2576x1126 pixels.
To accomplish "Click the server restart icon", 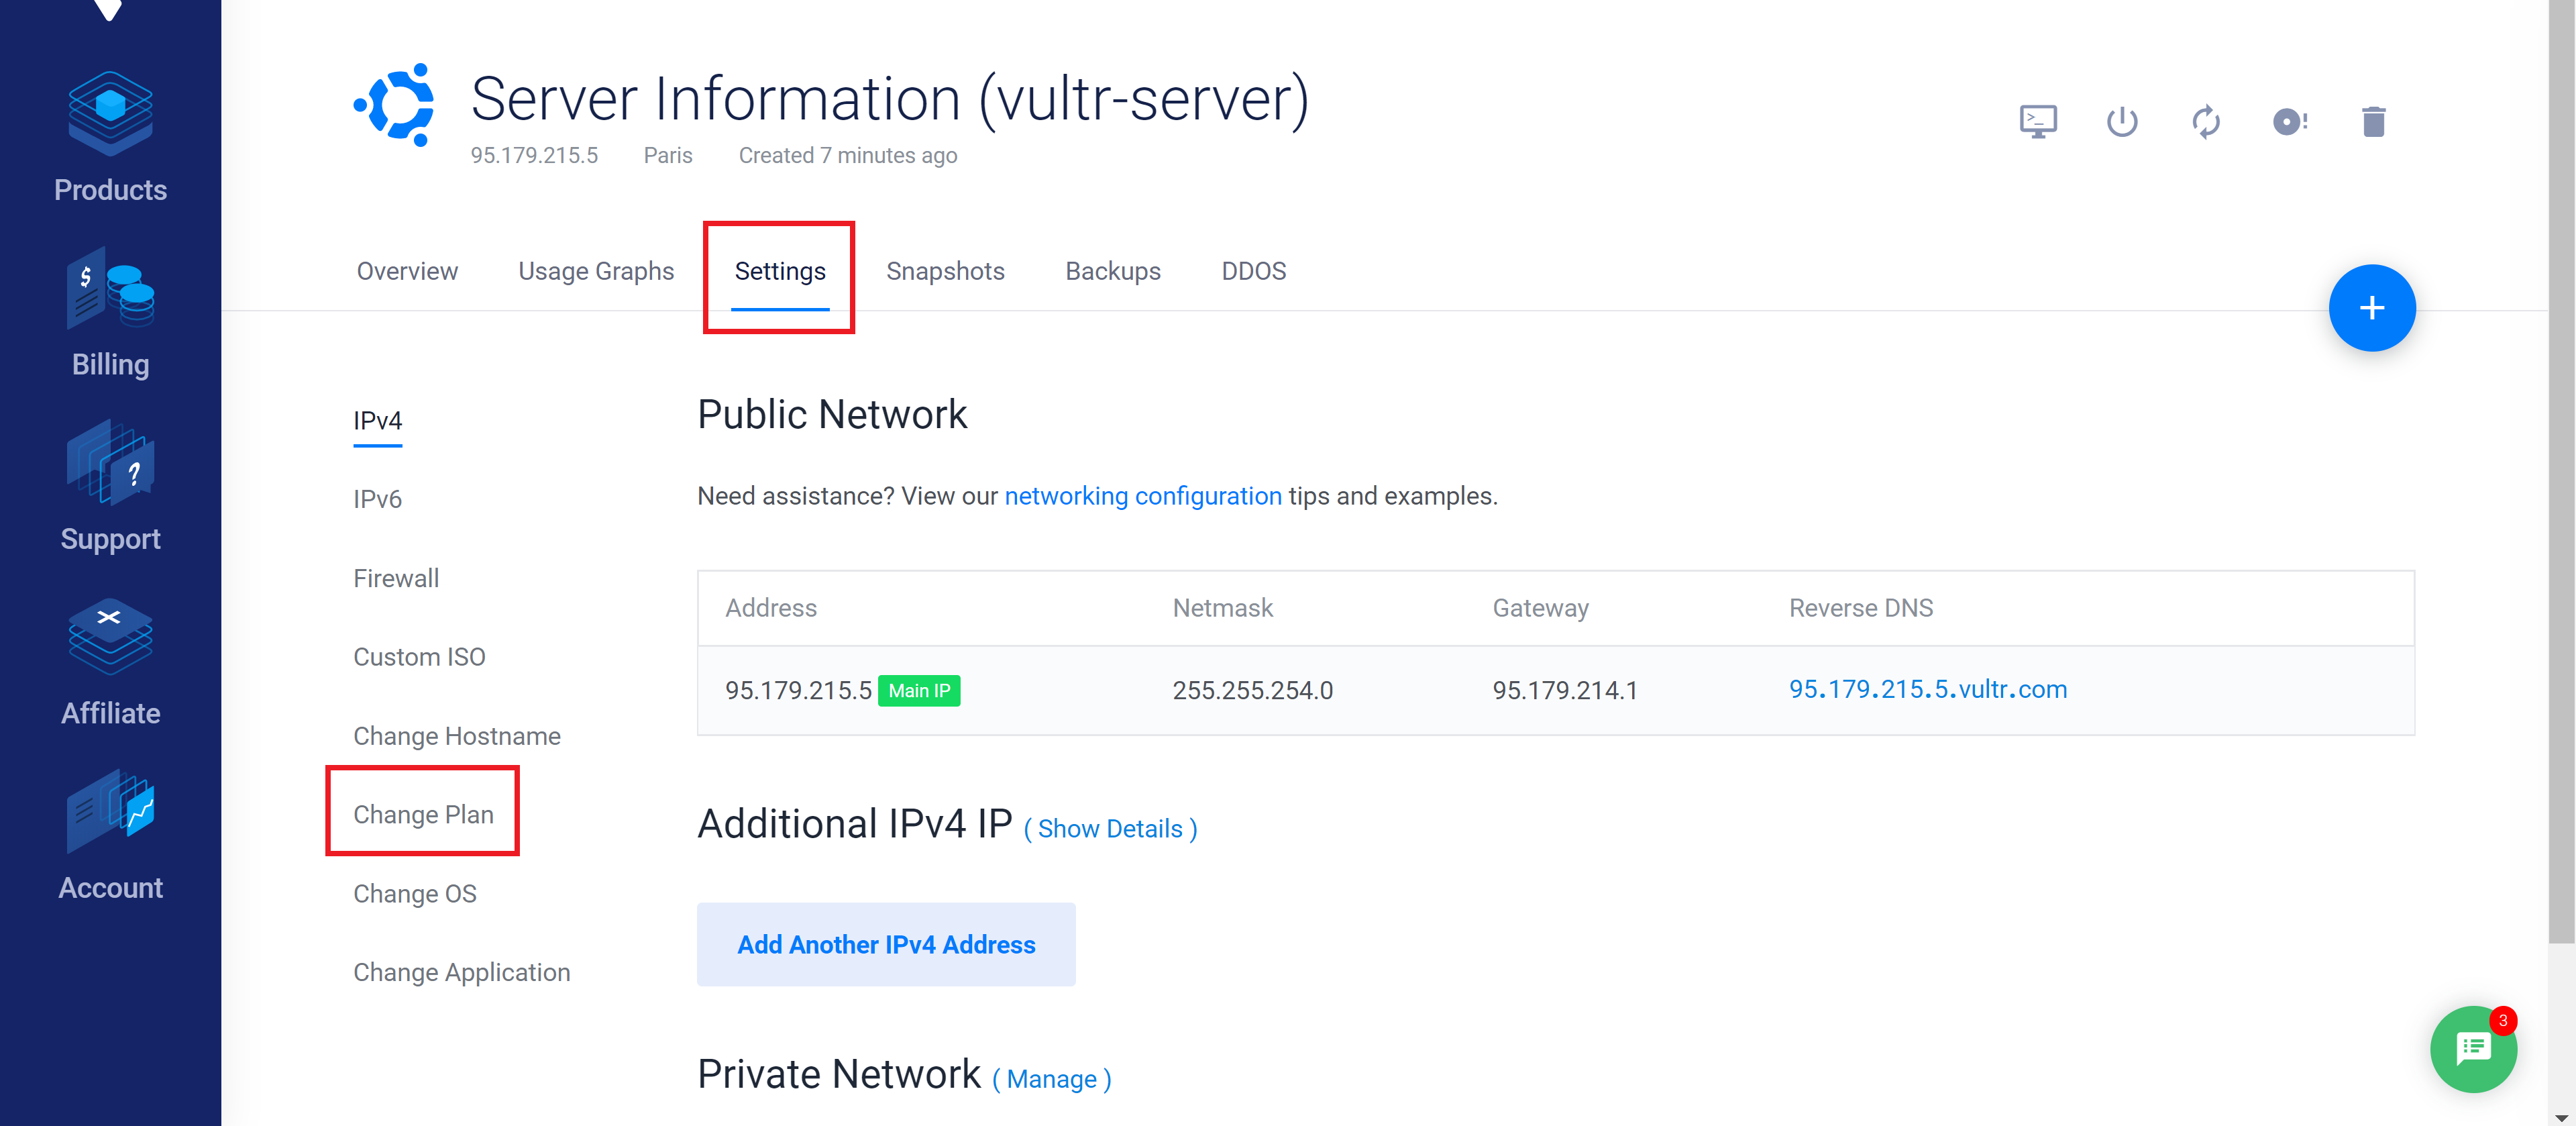I will tap(2206, 122).
